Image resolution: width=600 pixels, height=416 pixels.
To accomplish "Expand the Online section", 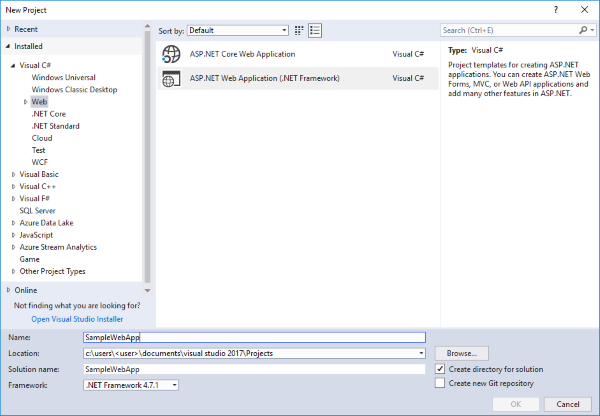I will coord(9,290).
